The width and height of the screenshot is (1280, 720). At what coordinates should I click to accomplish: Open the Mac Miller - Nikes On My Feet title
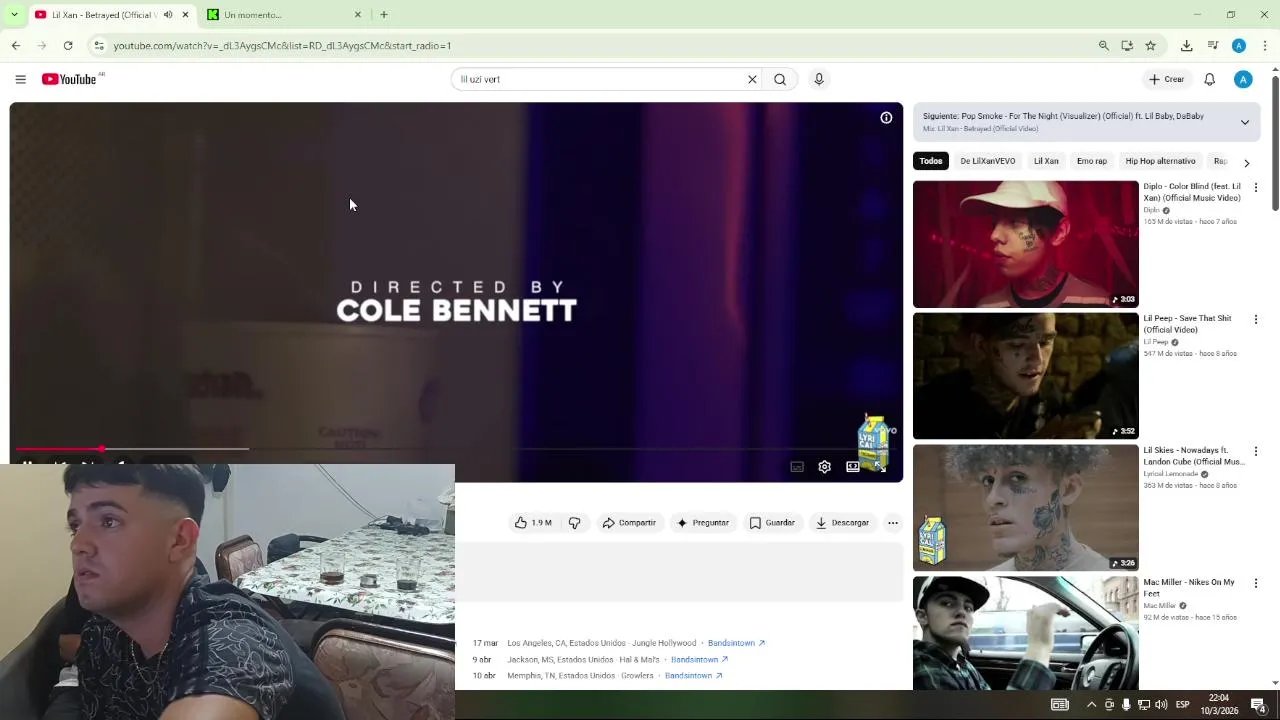point(1189,588)
